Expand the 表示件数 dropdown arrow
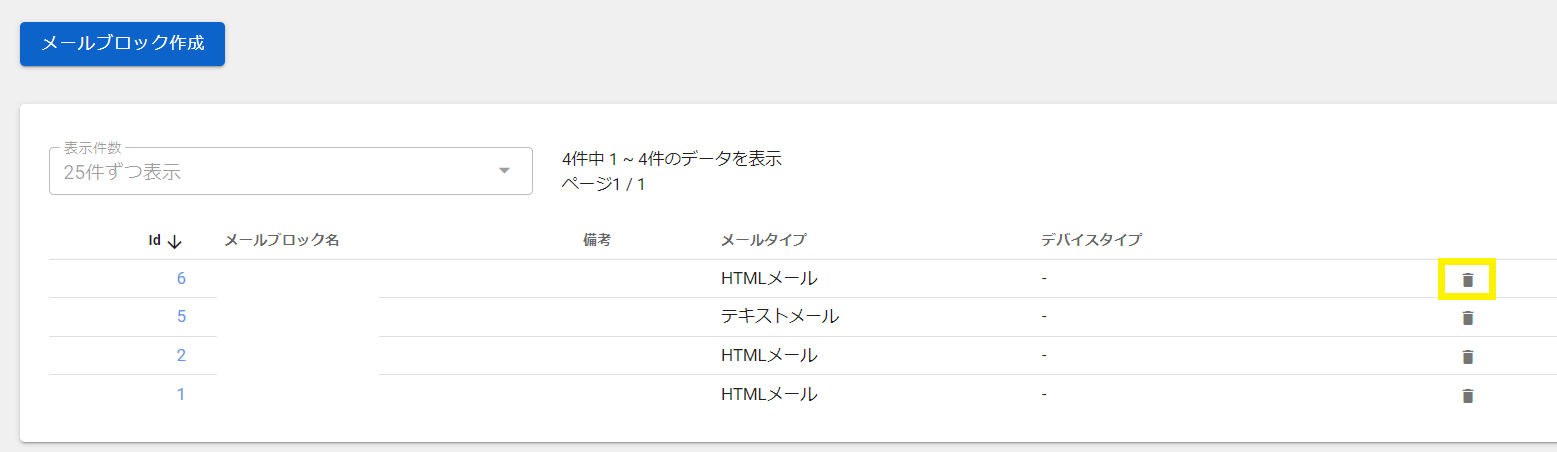Image resolution: width=1557 pixels, height=452 pixels. 504,171
